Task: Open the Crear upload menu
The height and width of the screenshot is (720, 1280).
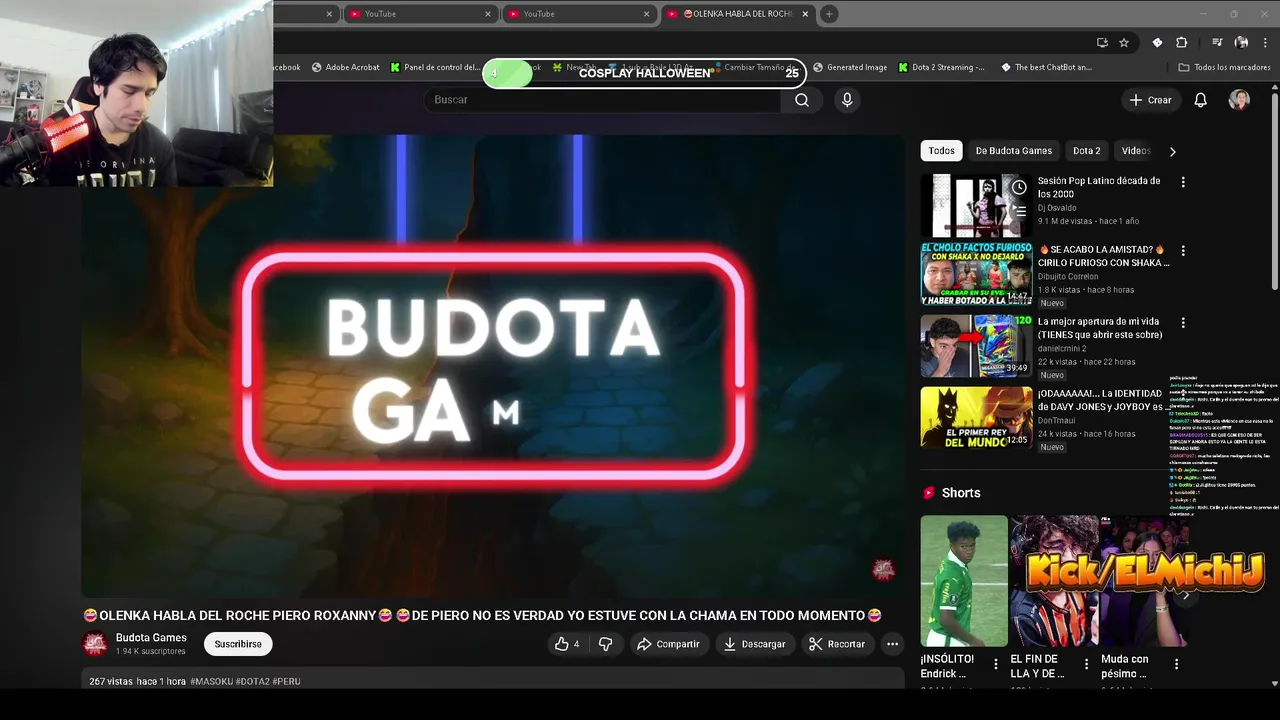Action: pos(1150,100)
